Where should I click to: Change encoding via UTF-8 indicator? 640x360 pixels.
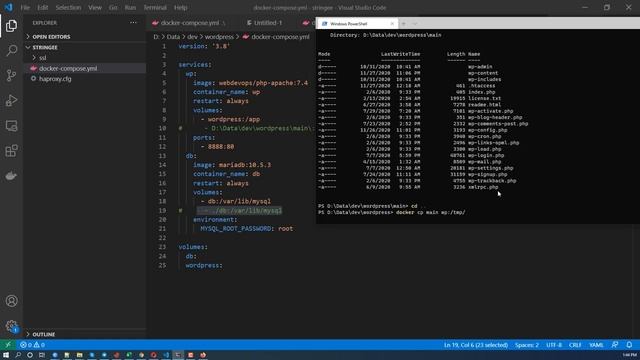pyautogui.click(x=554, y=345)
